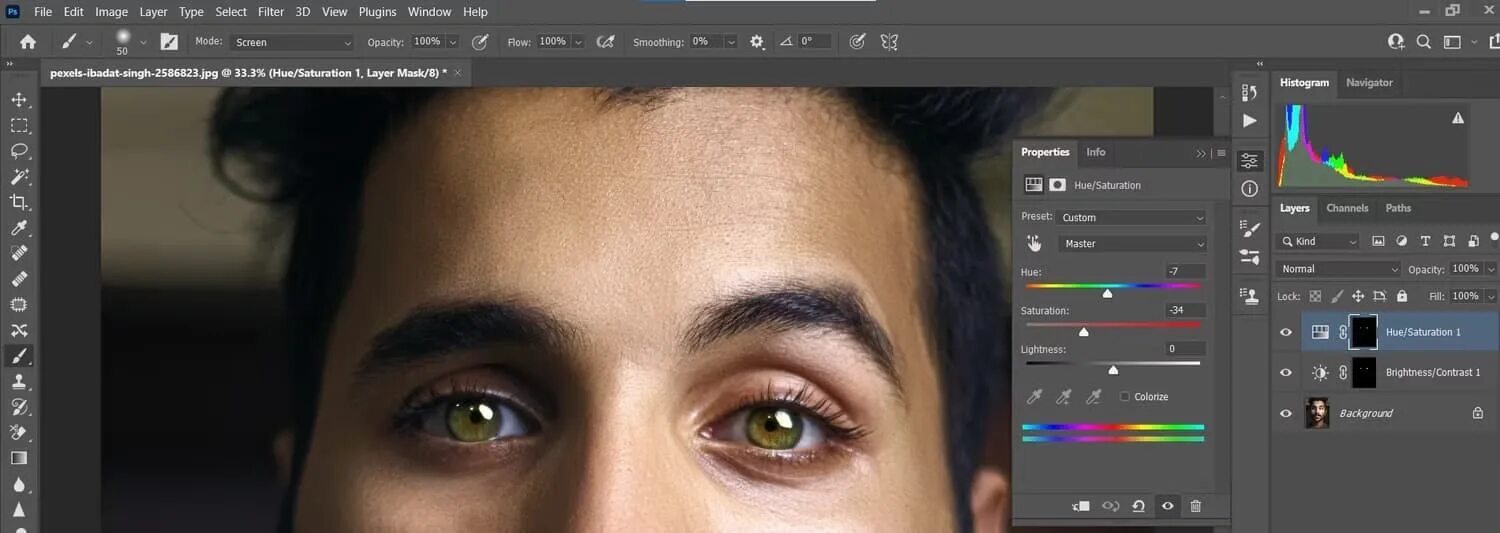Toggle Lock all padlock icon
The height and width of the screenshot is (533, 1500).
(1402, 296)
